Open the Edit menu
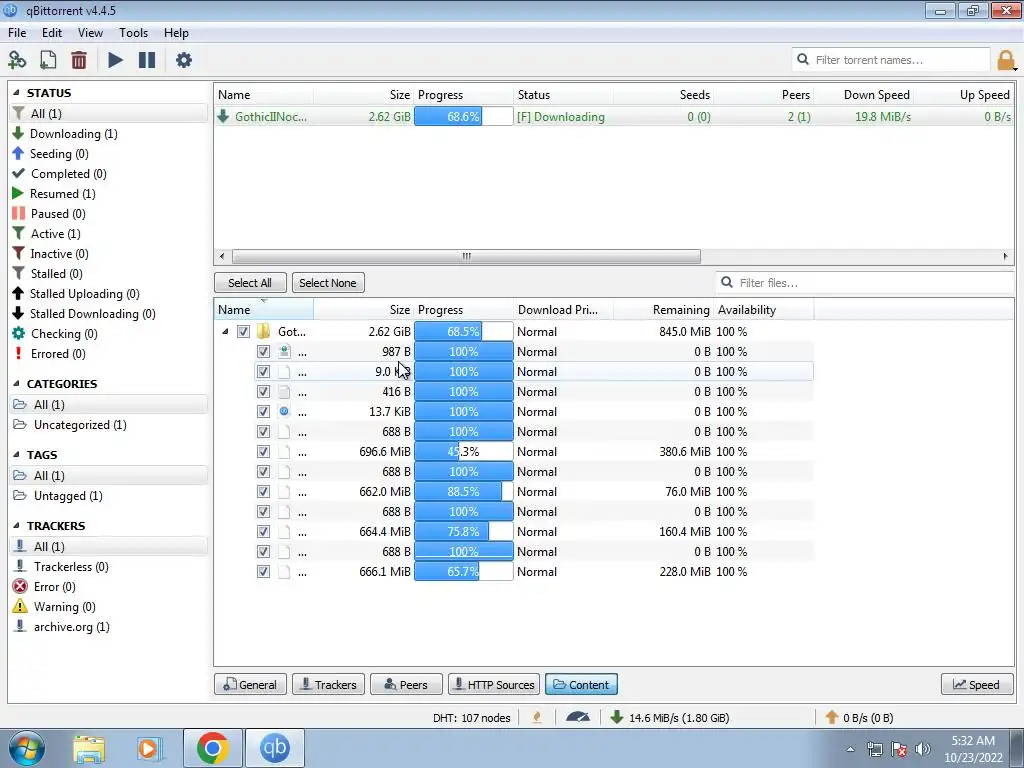Image resolution: width=1024 pixels, height=768 pixels. (52, 33)
